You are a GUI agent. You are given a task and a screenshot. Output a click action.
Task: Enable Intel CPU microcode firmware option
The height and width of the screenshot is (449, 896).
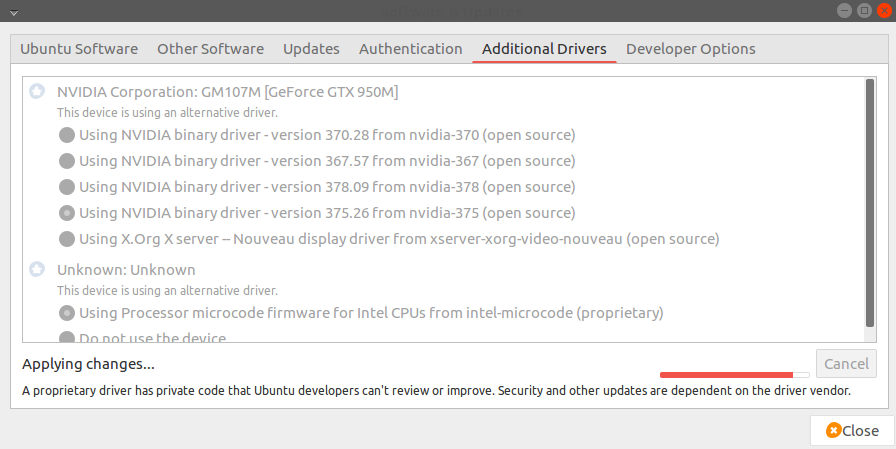click(67, 313)
